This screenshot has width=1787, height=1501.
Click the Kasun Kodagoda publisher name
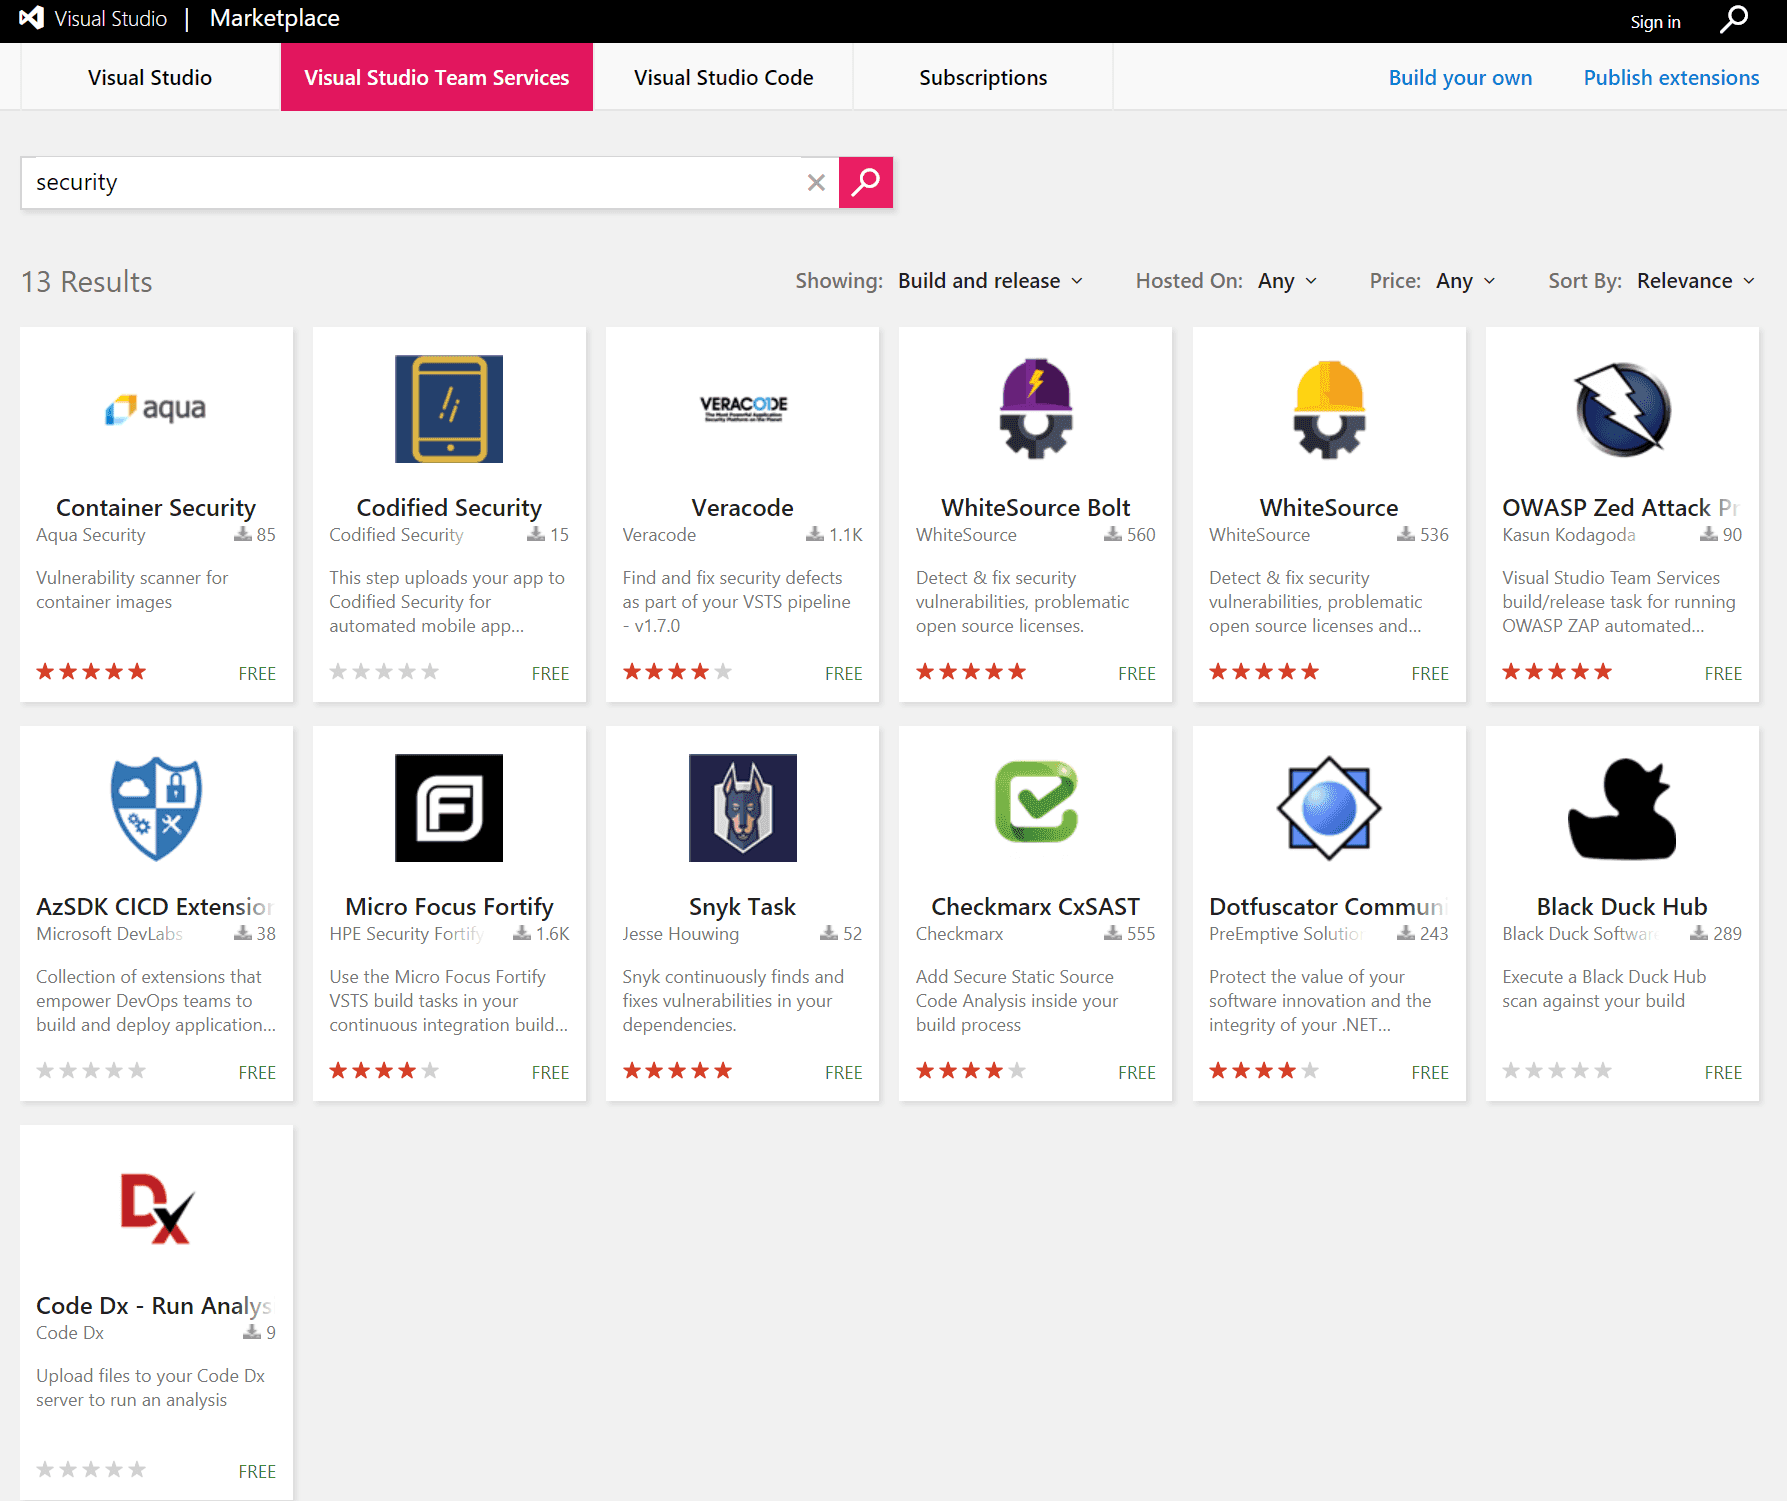click(x=1569, y=534)
